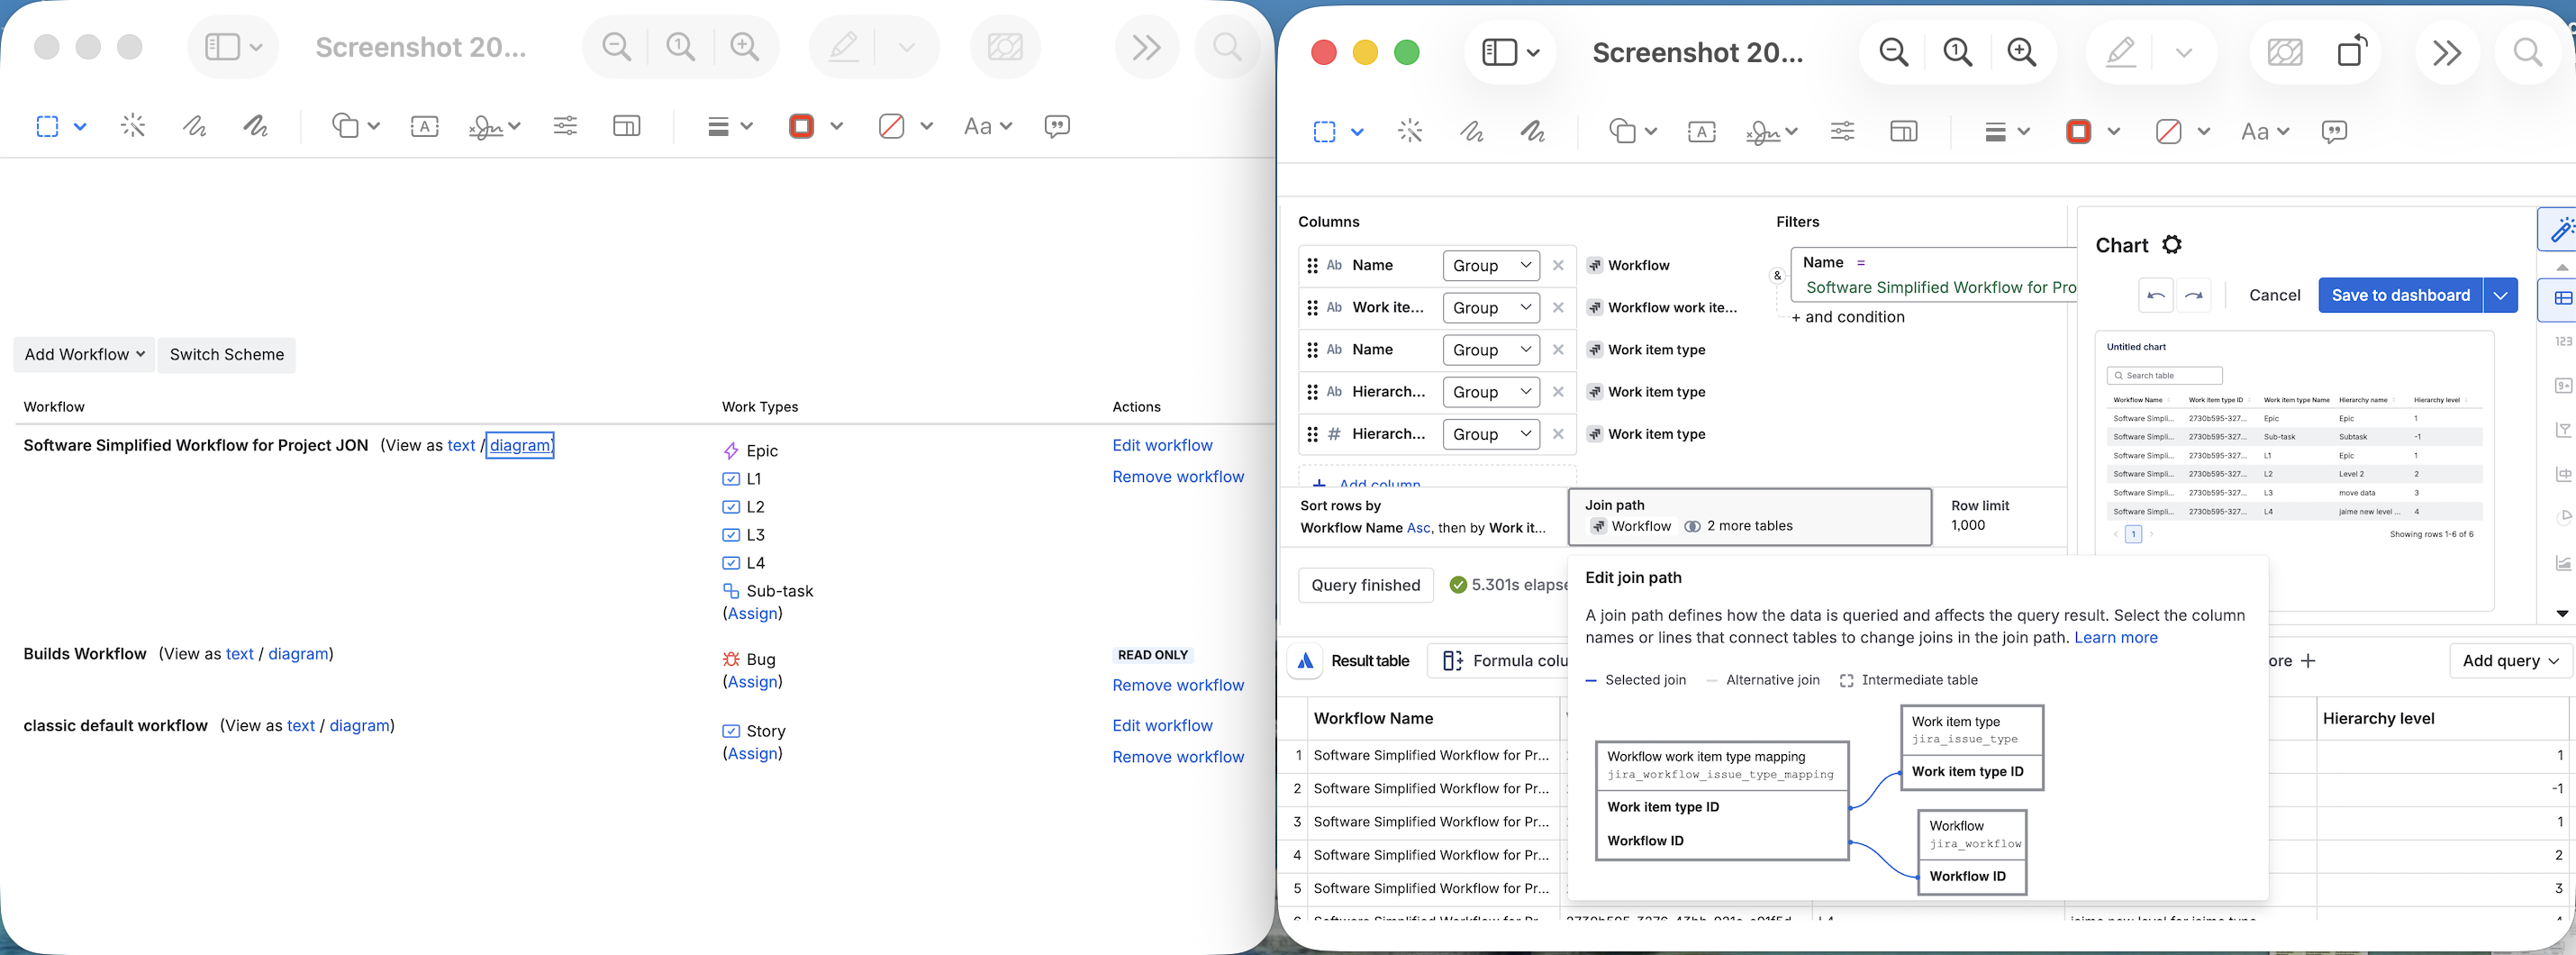Image resolution: width=2576 pixels, height=955 pixels.
Task: Click + and condition under Filters
Action: [1847, 317]
